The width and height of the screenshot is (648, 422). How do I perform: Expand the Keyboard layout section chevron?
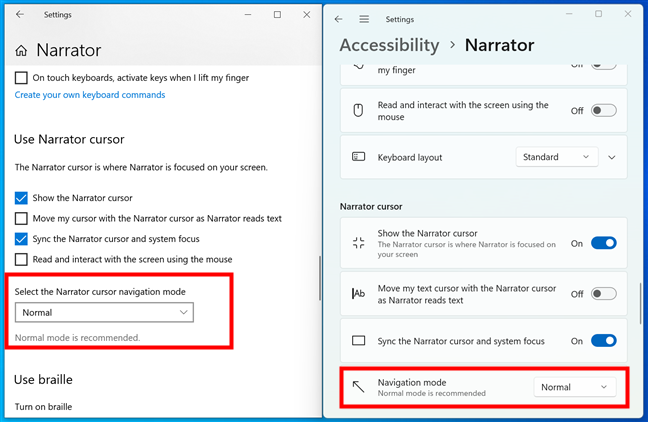pos(612,157)
